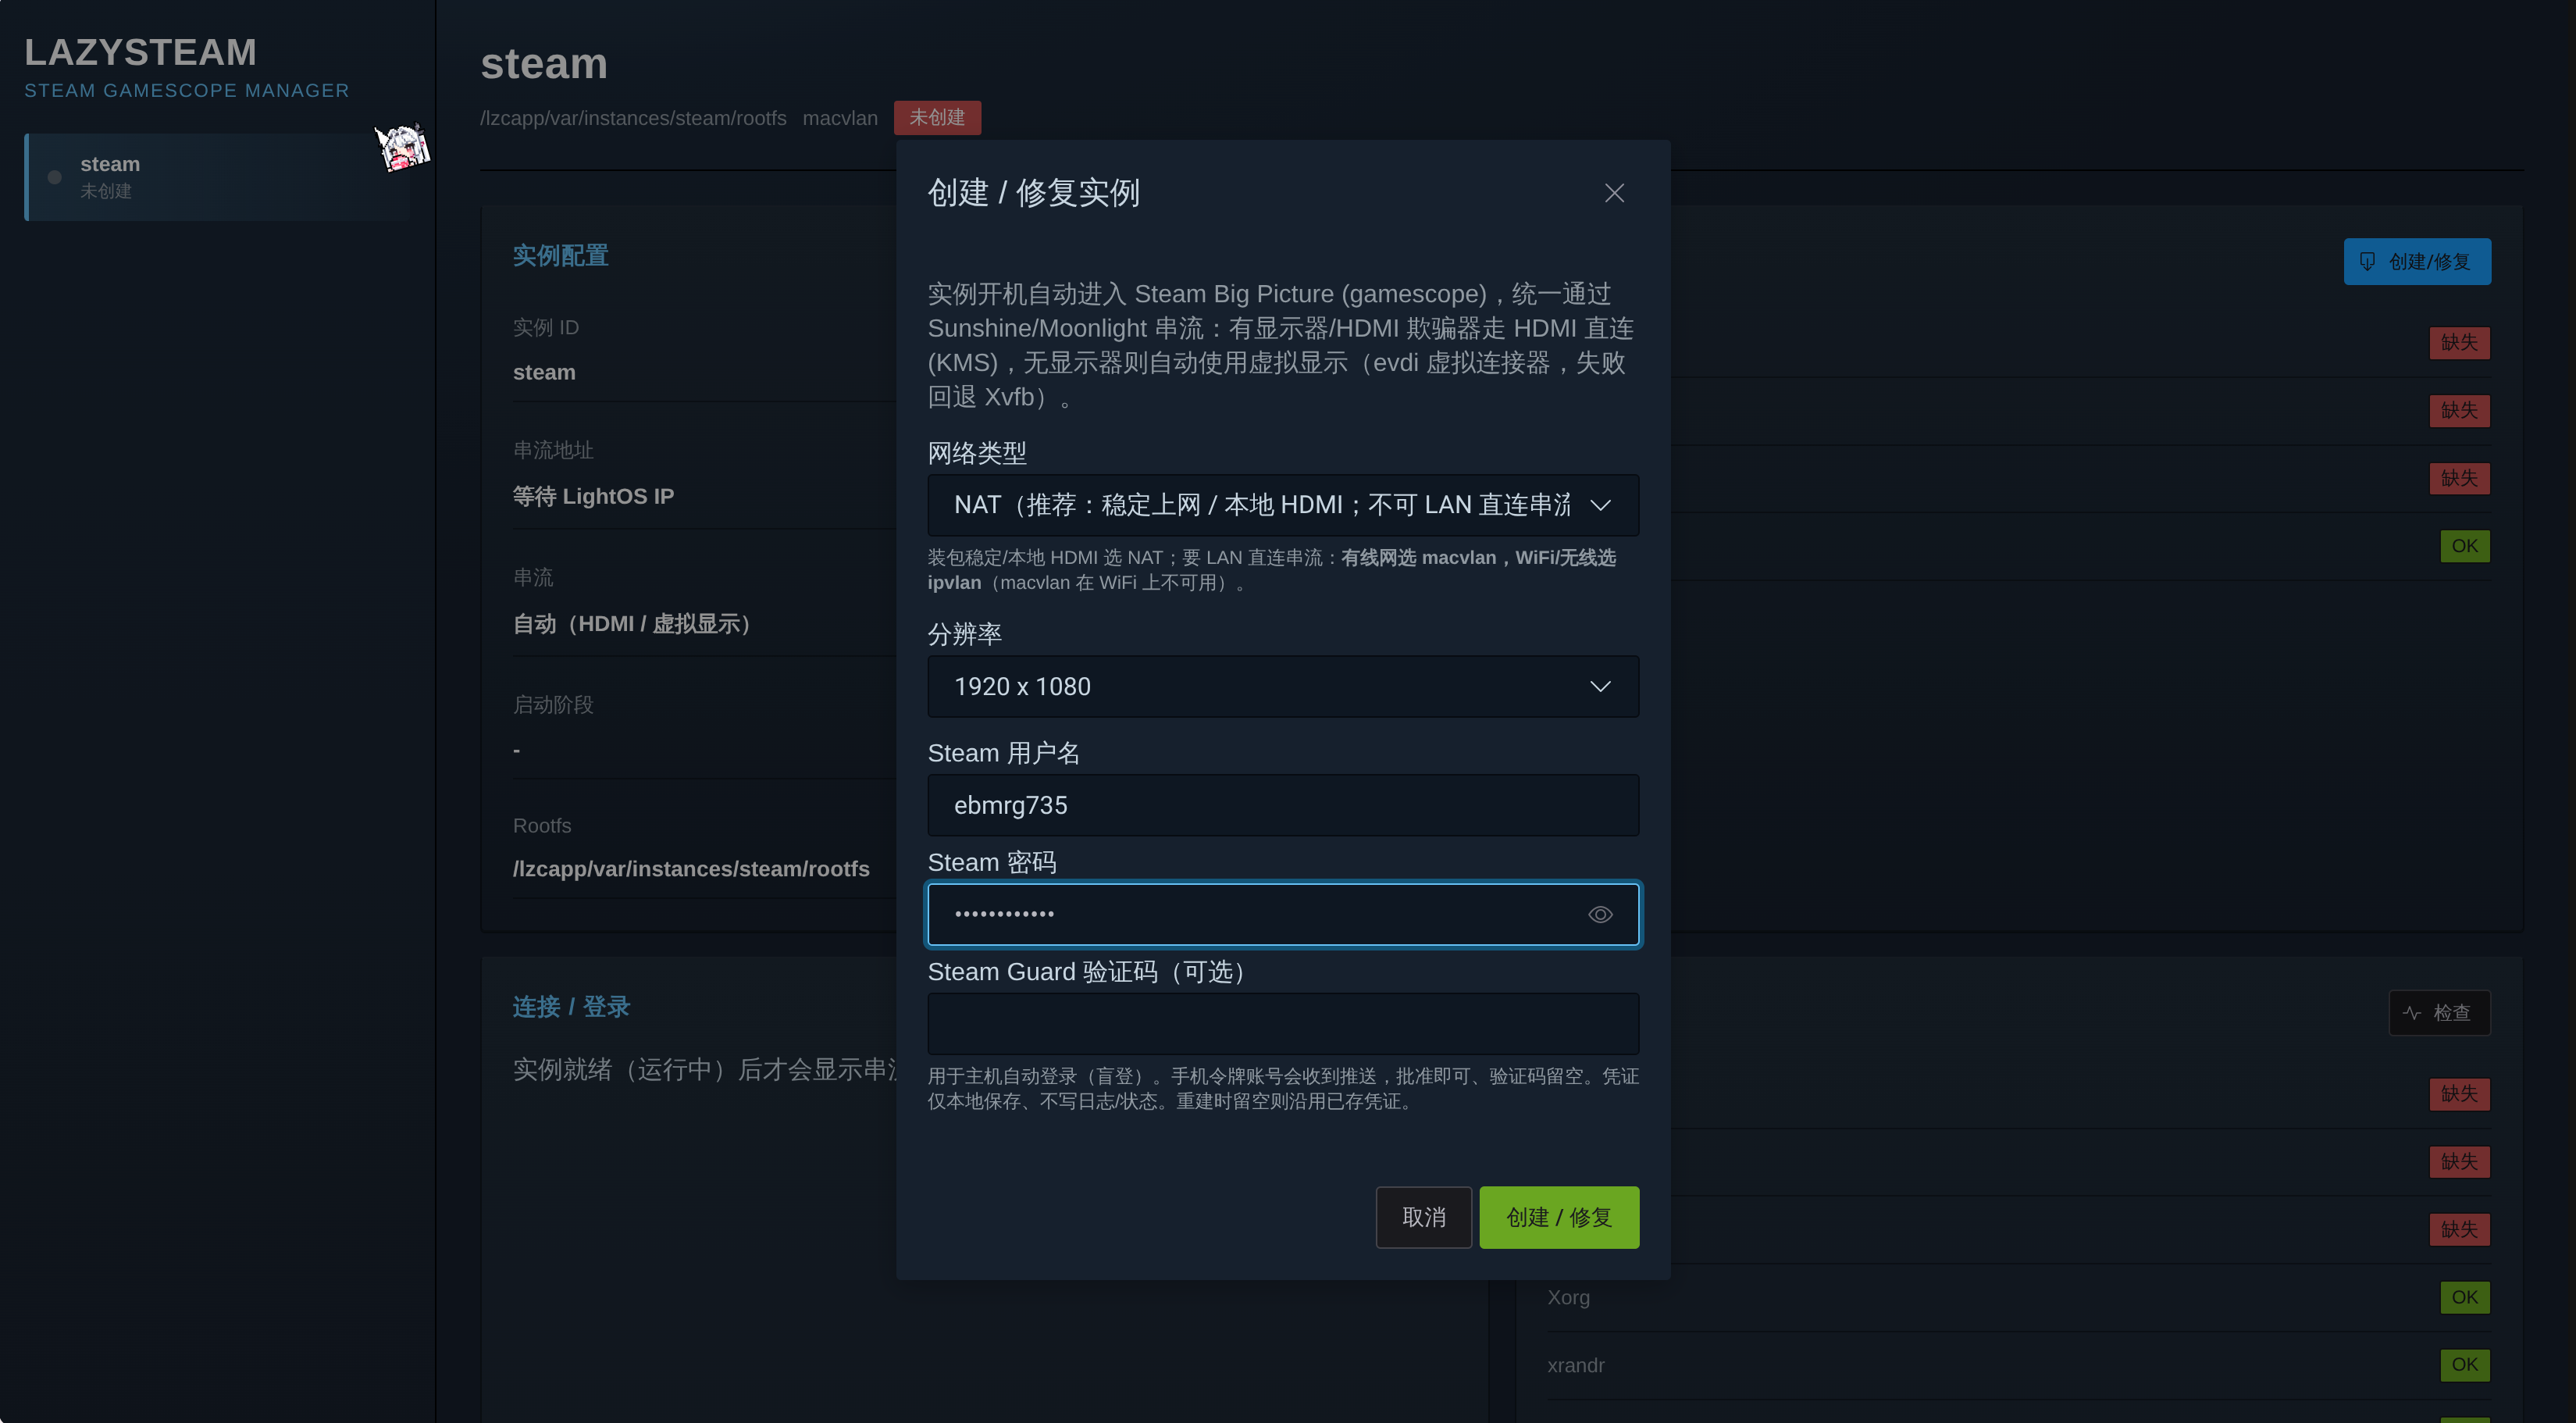This screenshot has width=2576, height=1423.
Task: Show the Steam 密码 with the eye icon
Action: (x=1600, y=914)
